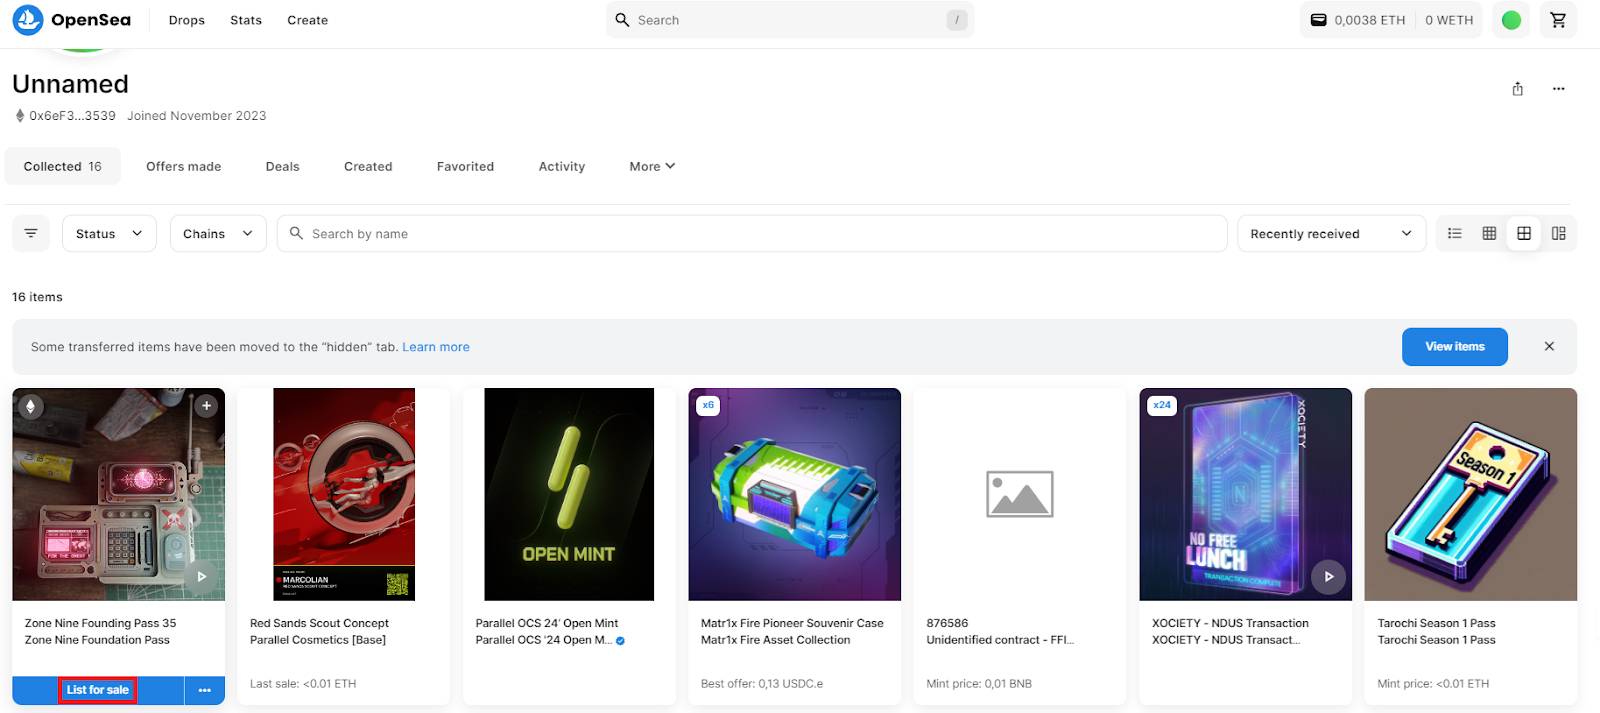Open the Chains dropdown

(x=218, y=233)
